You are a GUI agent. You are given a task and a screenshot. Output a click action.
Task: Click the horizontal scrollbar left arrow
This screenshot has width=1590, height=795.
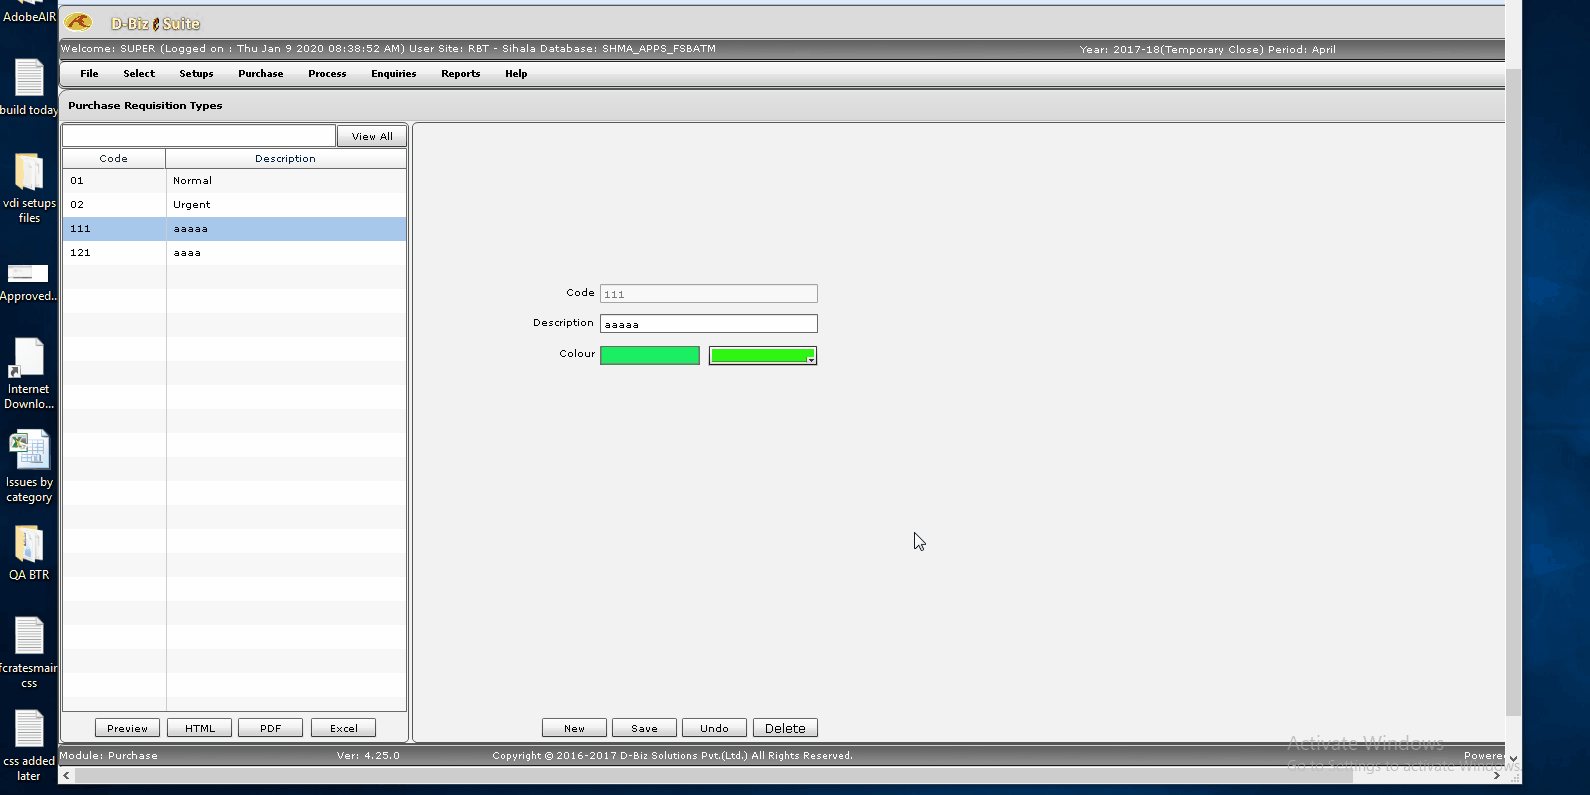(67, 775)
